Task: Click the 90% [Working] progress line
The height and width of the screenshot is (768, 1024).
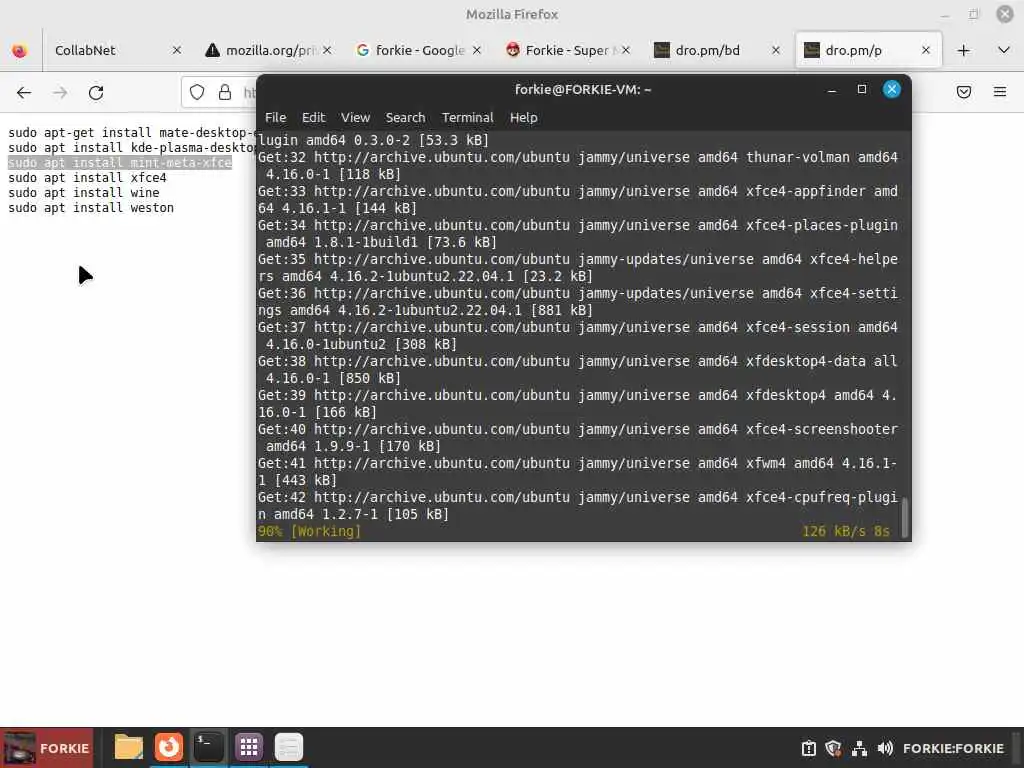Action: pos(310,532)
